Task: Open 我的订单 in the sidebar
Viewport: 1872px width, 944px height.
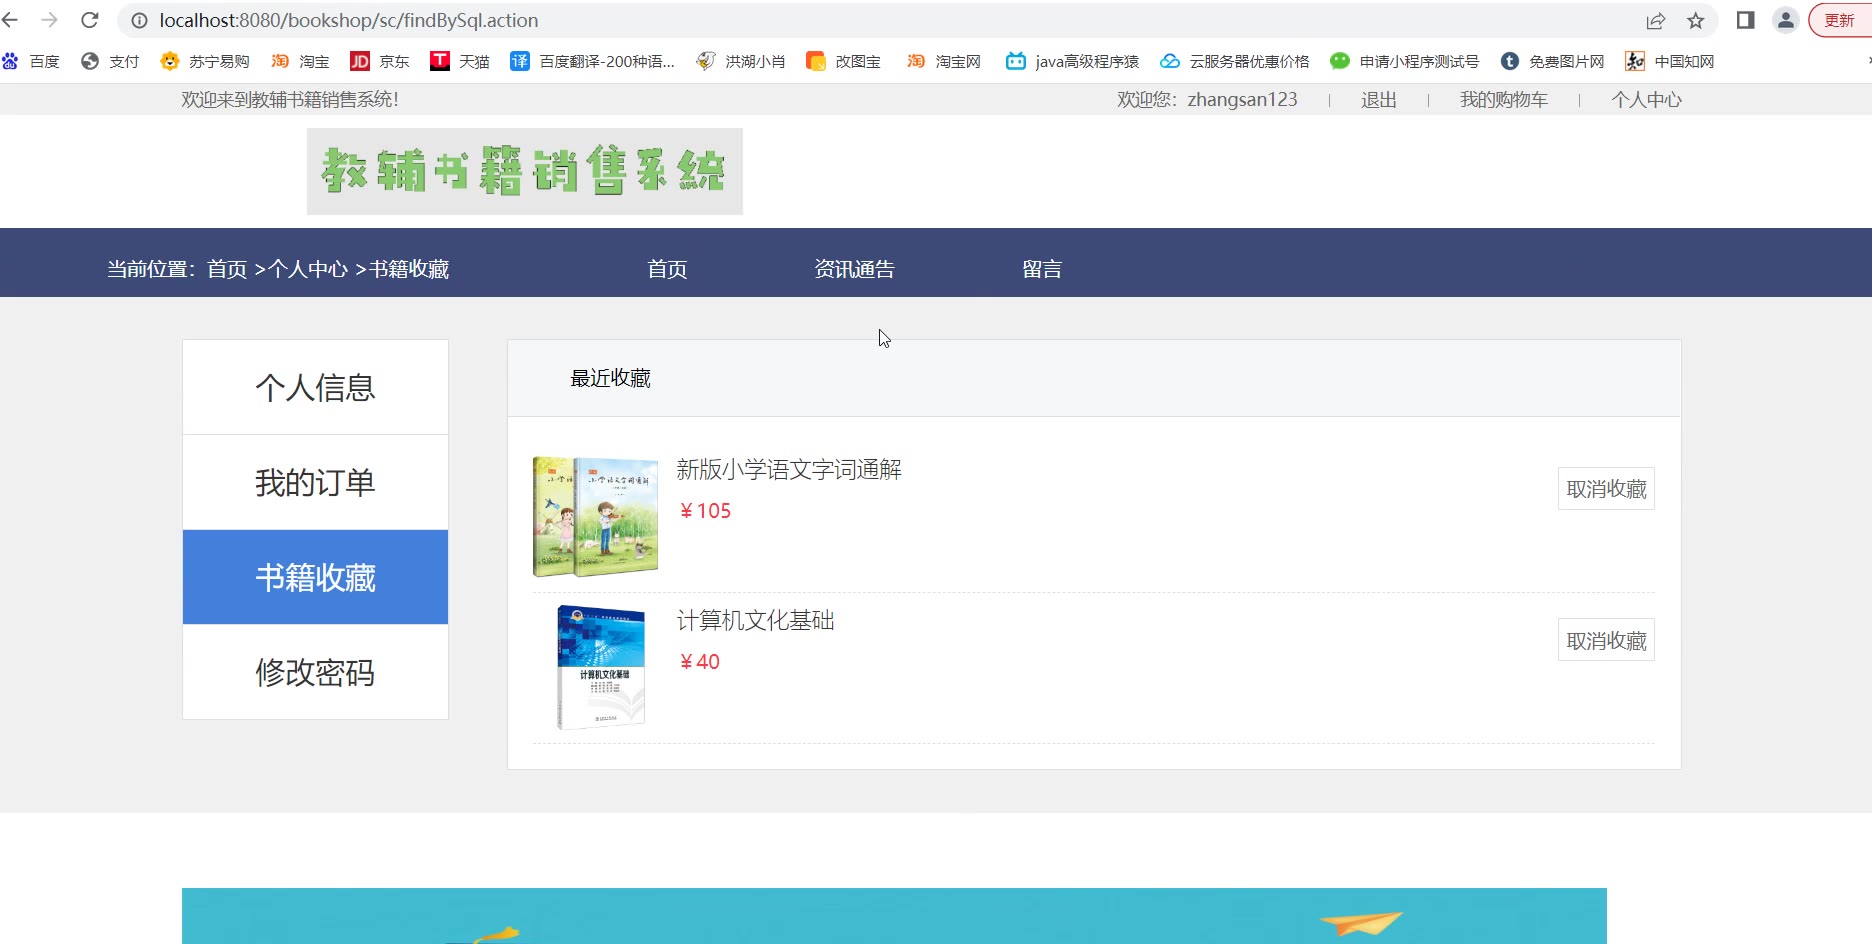Action: 315,482
